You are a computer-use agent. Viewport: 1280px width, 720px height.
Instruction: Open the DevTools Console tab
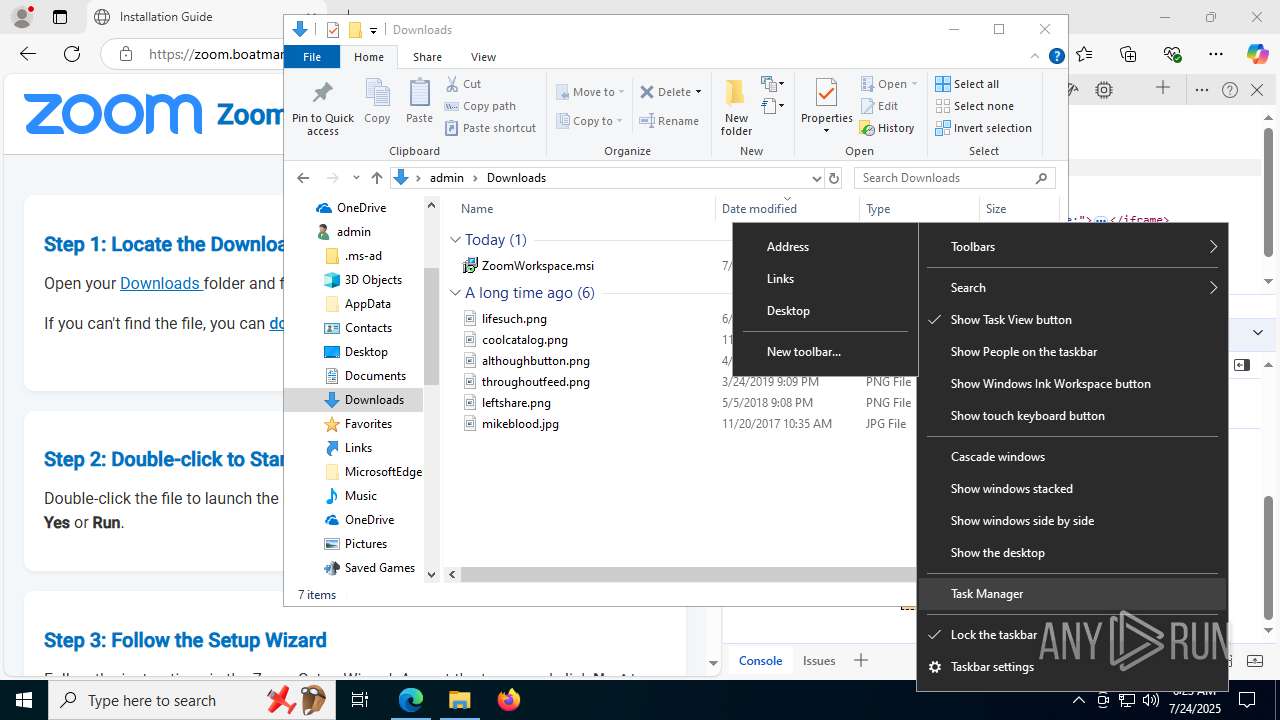point(760,660)
